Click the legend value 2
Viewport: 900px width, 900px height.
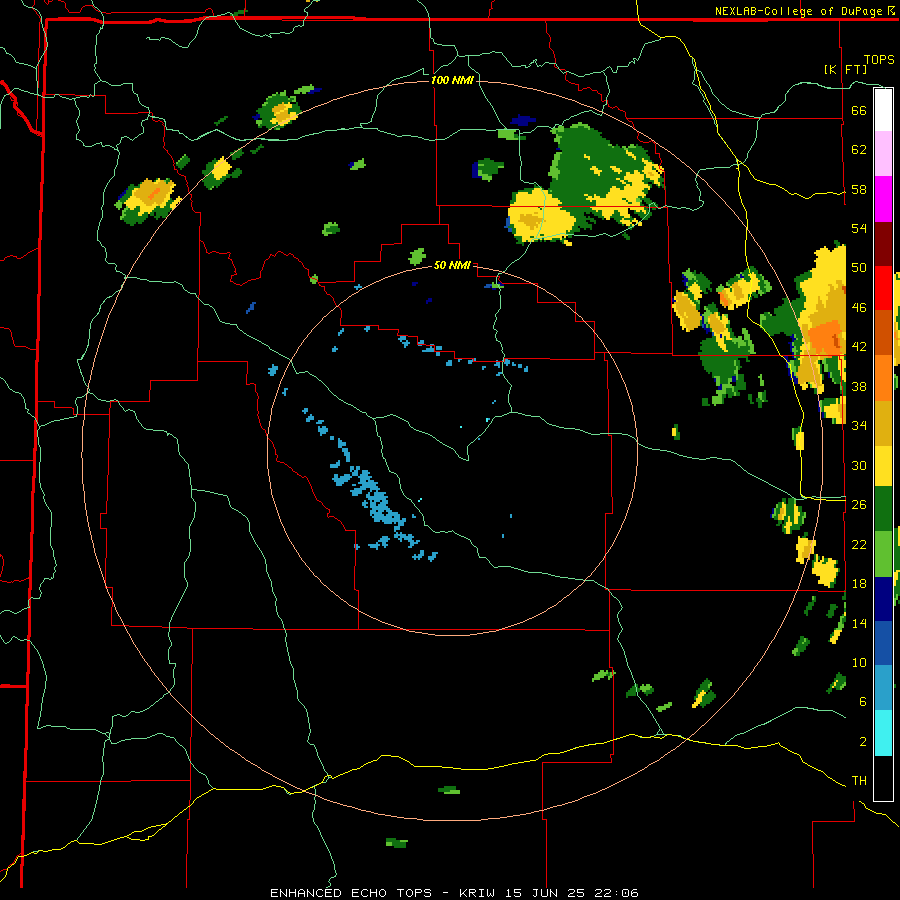coord(863,742)
